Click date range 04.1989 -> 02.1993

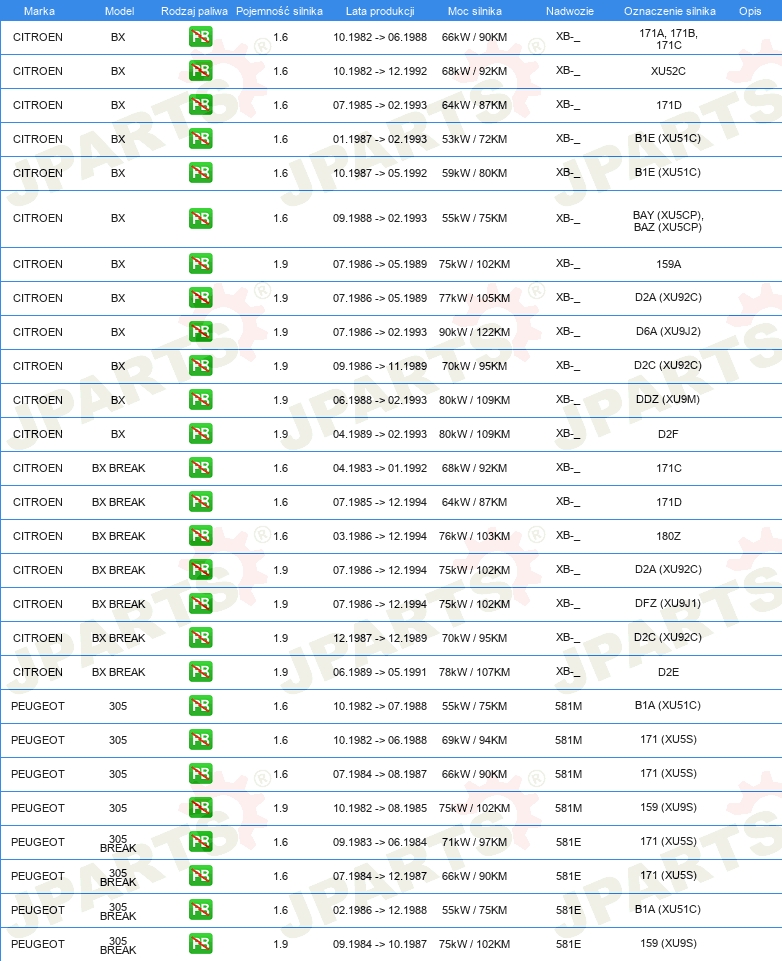(x=380, y=434)
